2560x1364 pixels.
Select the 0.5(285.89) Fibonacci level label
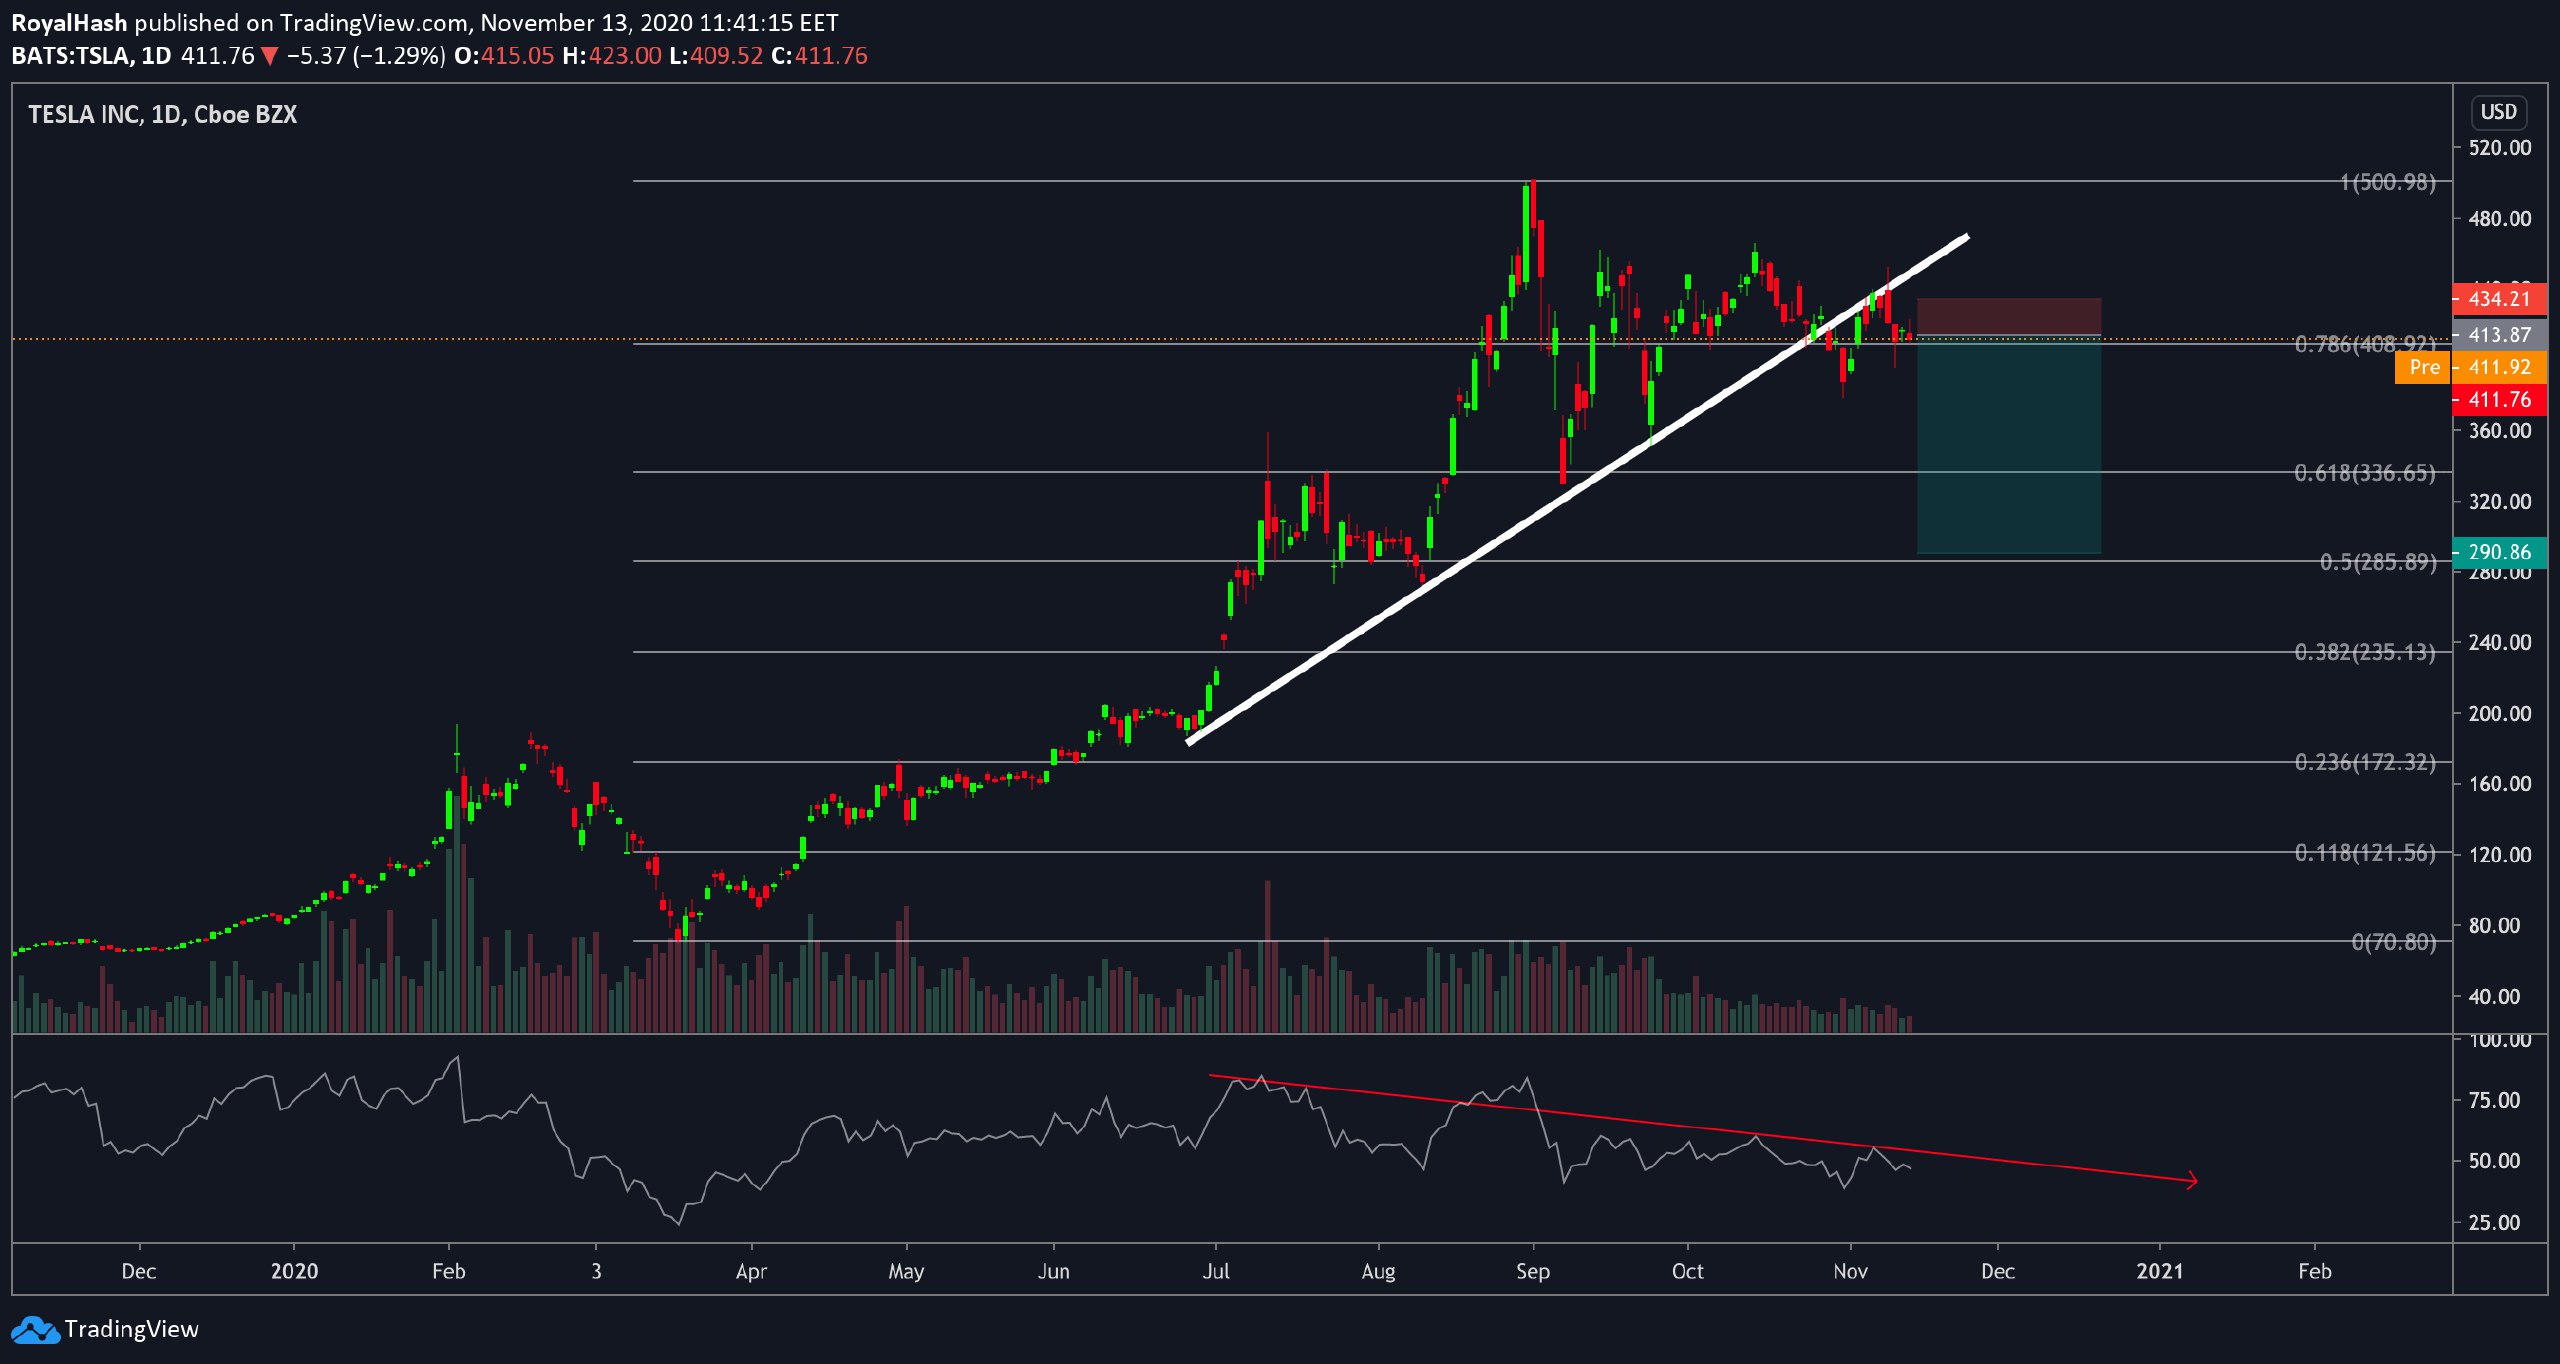(2378, 562)
